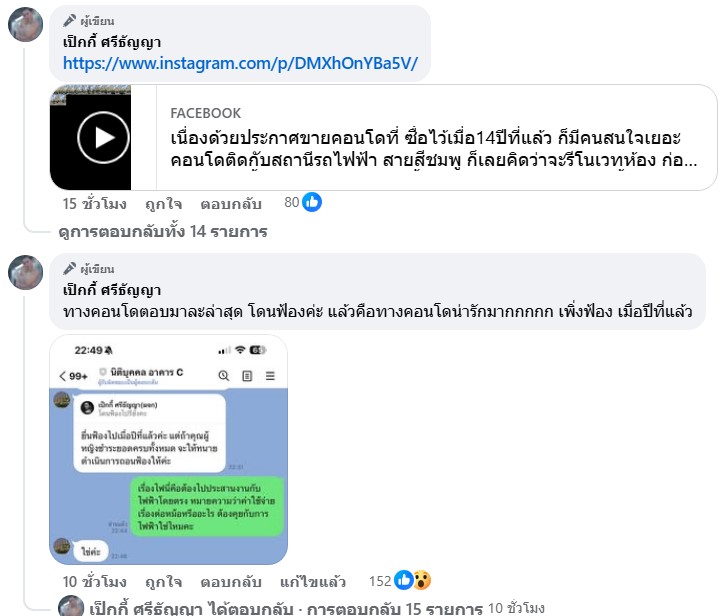This screenshot has height=616, width=728.
Task: Click ถูกใจ under the 15-hour comment
Action: click(163, 204)
